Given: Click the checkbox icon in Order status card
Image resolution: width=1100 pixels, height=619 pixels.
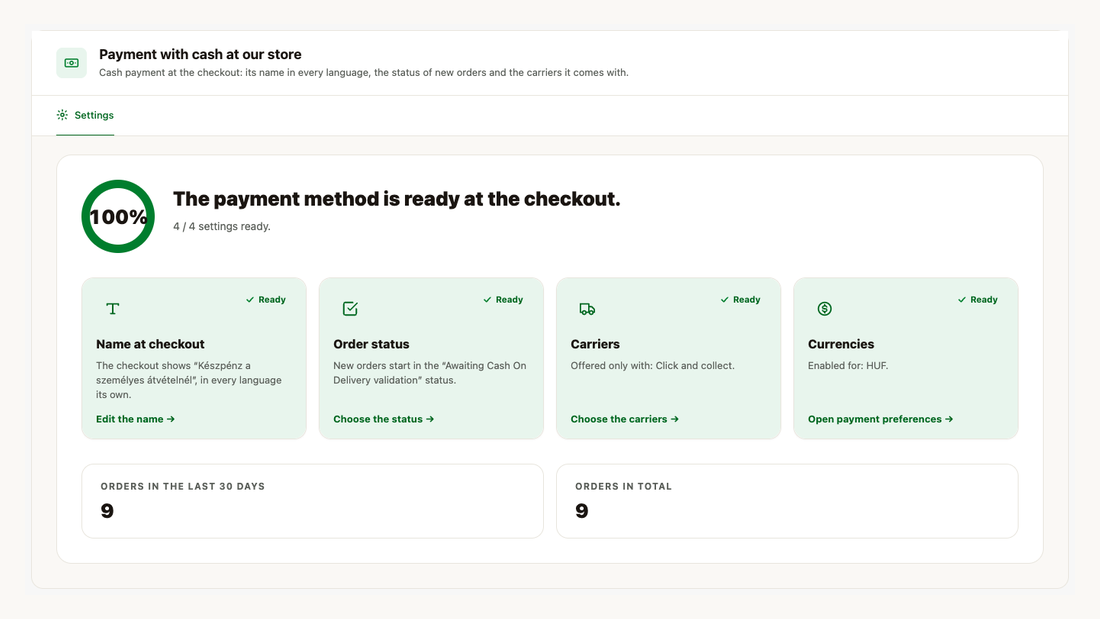Looking at the screenshot, I should (350, 309).
